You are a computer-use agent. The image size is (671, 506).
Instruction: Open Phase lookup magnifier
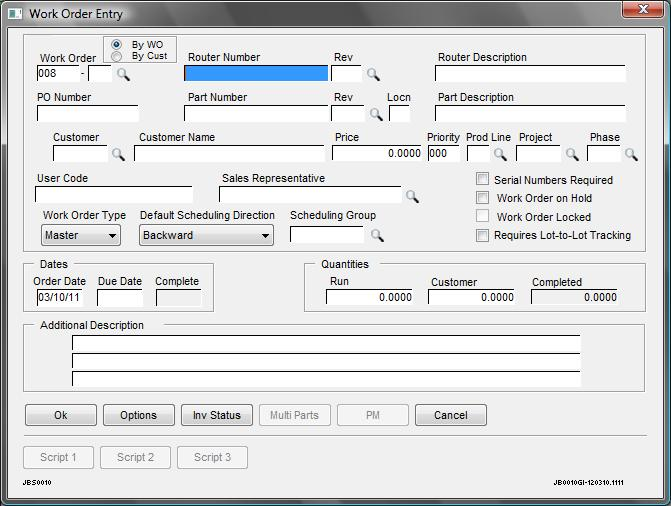coord(631,154)
